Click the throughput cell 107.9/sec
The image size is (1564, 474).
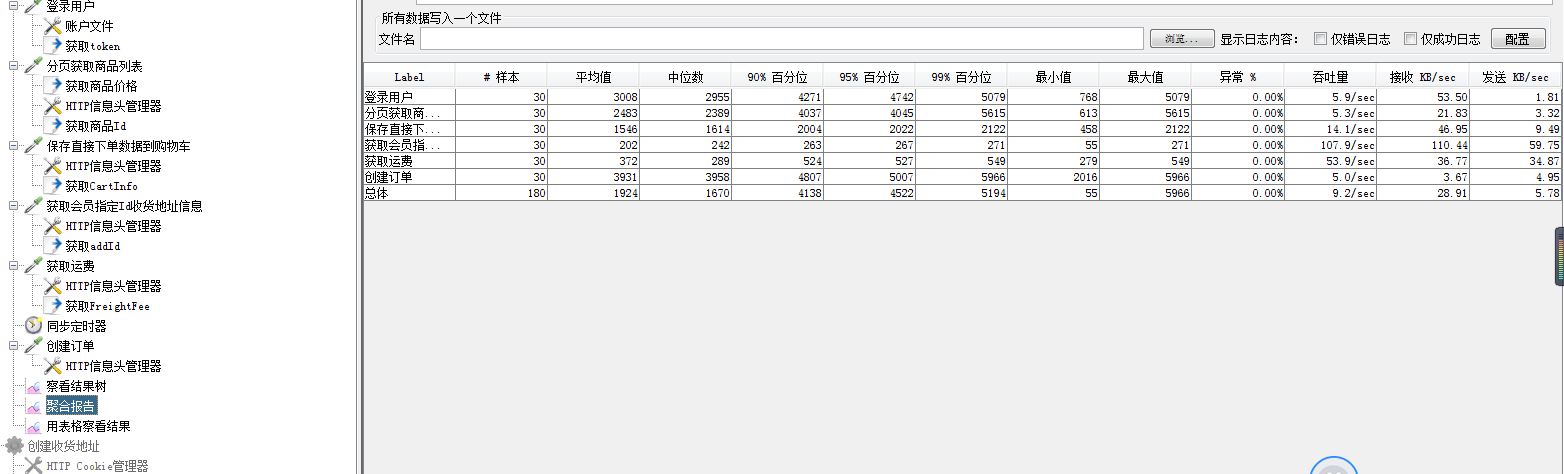1330,145
